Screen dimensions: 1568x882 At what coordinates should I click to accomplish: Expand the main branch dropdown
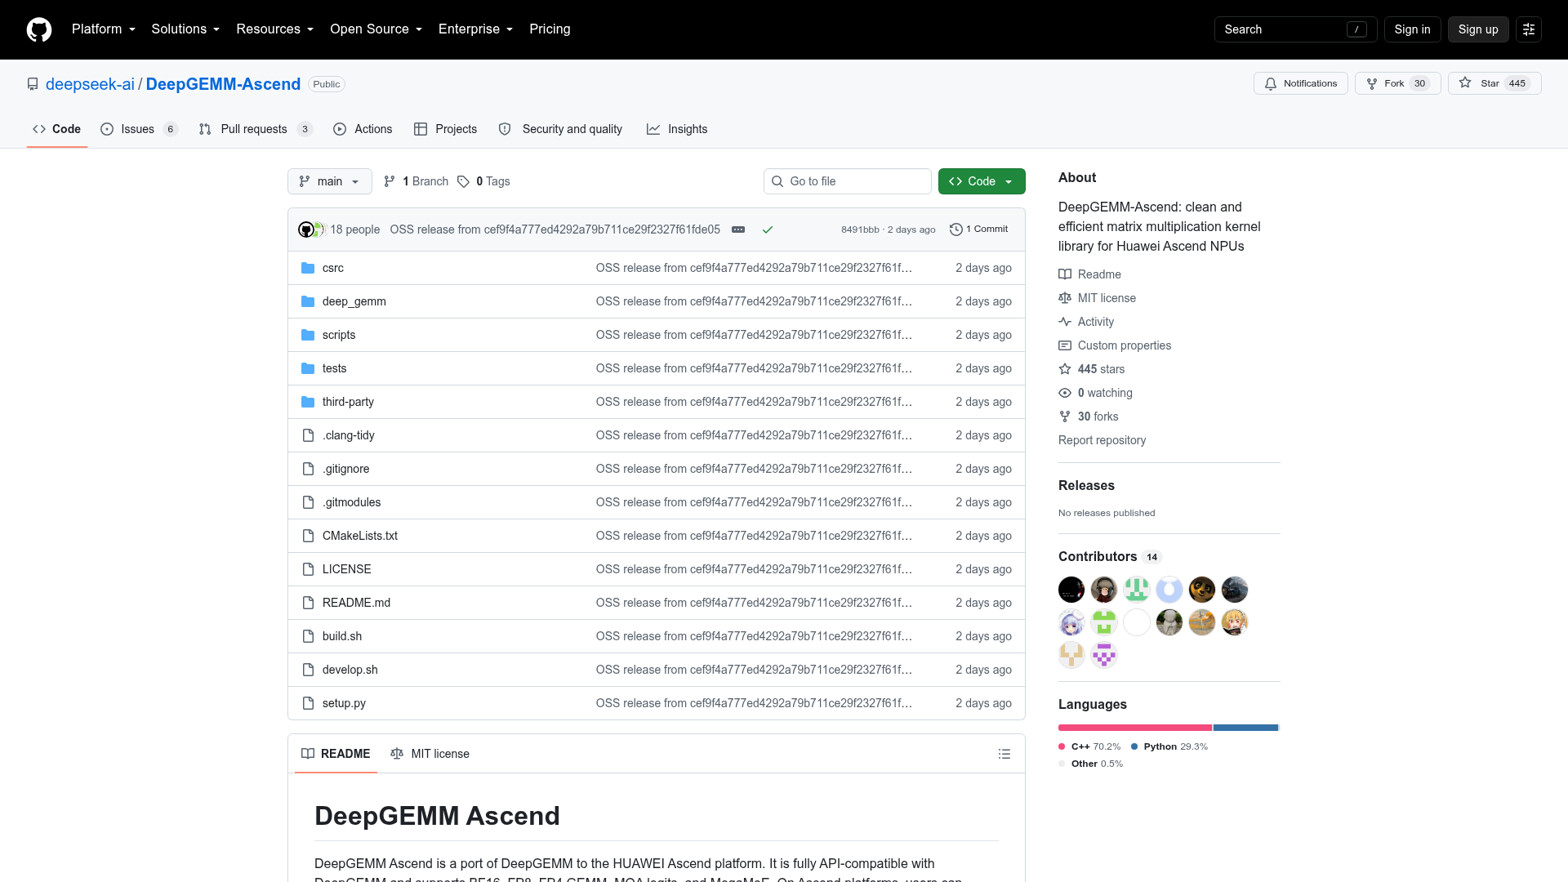pyautogui.click(x=329, y=181)
